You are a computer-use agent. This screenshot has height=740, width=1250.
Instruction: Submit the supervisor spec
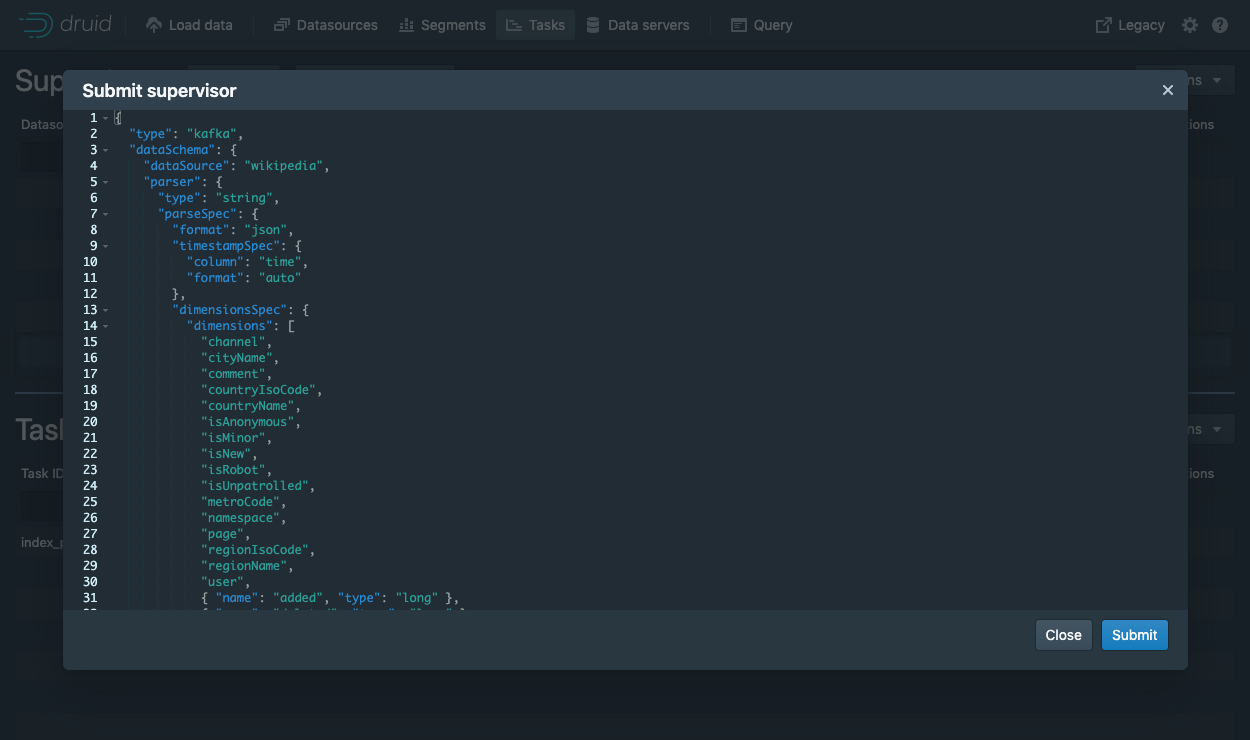pos(1134,635)
